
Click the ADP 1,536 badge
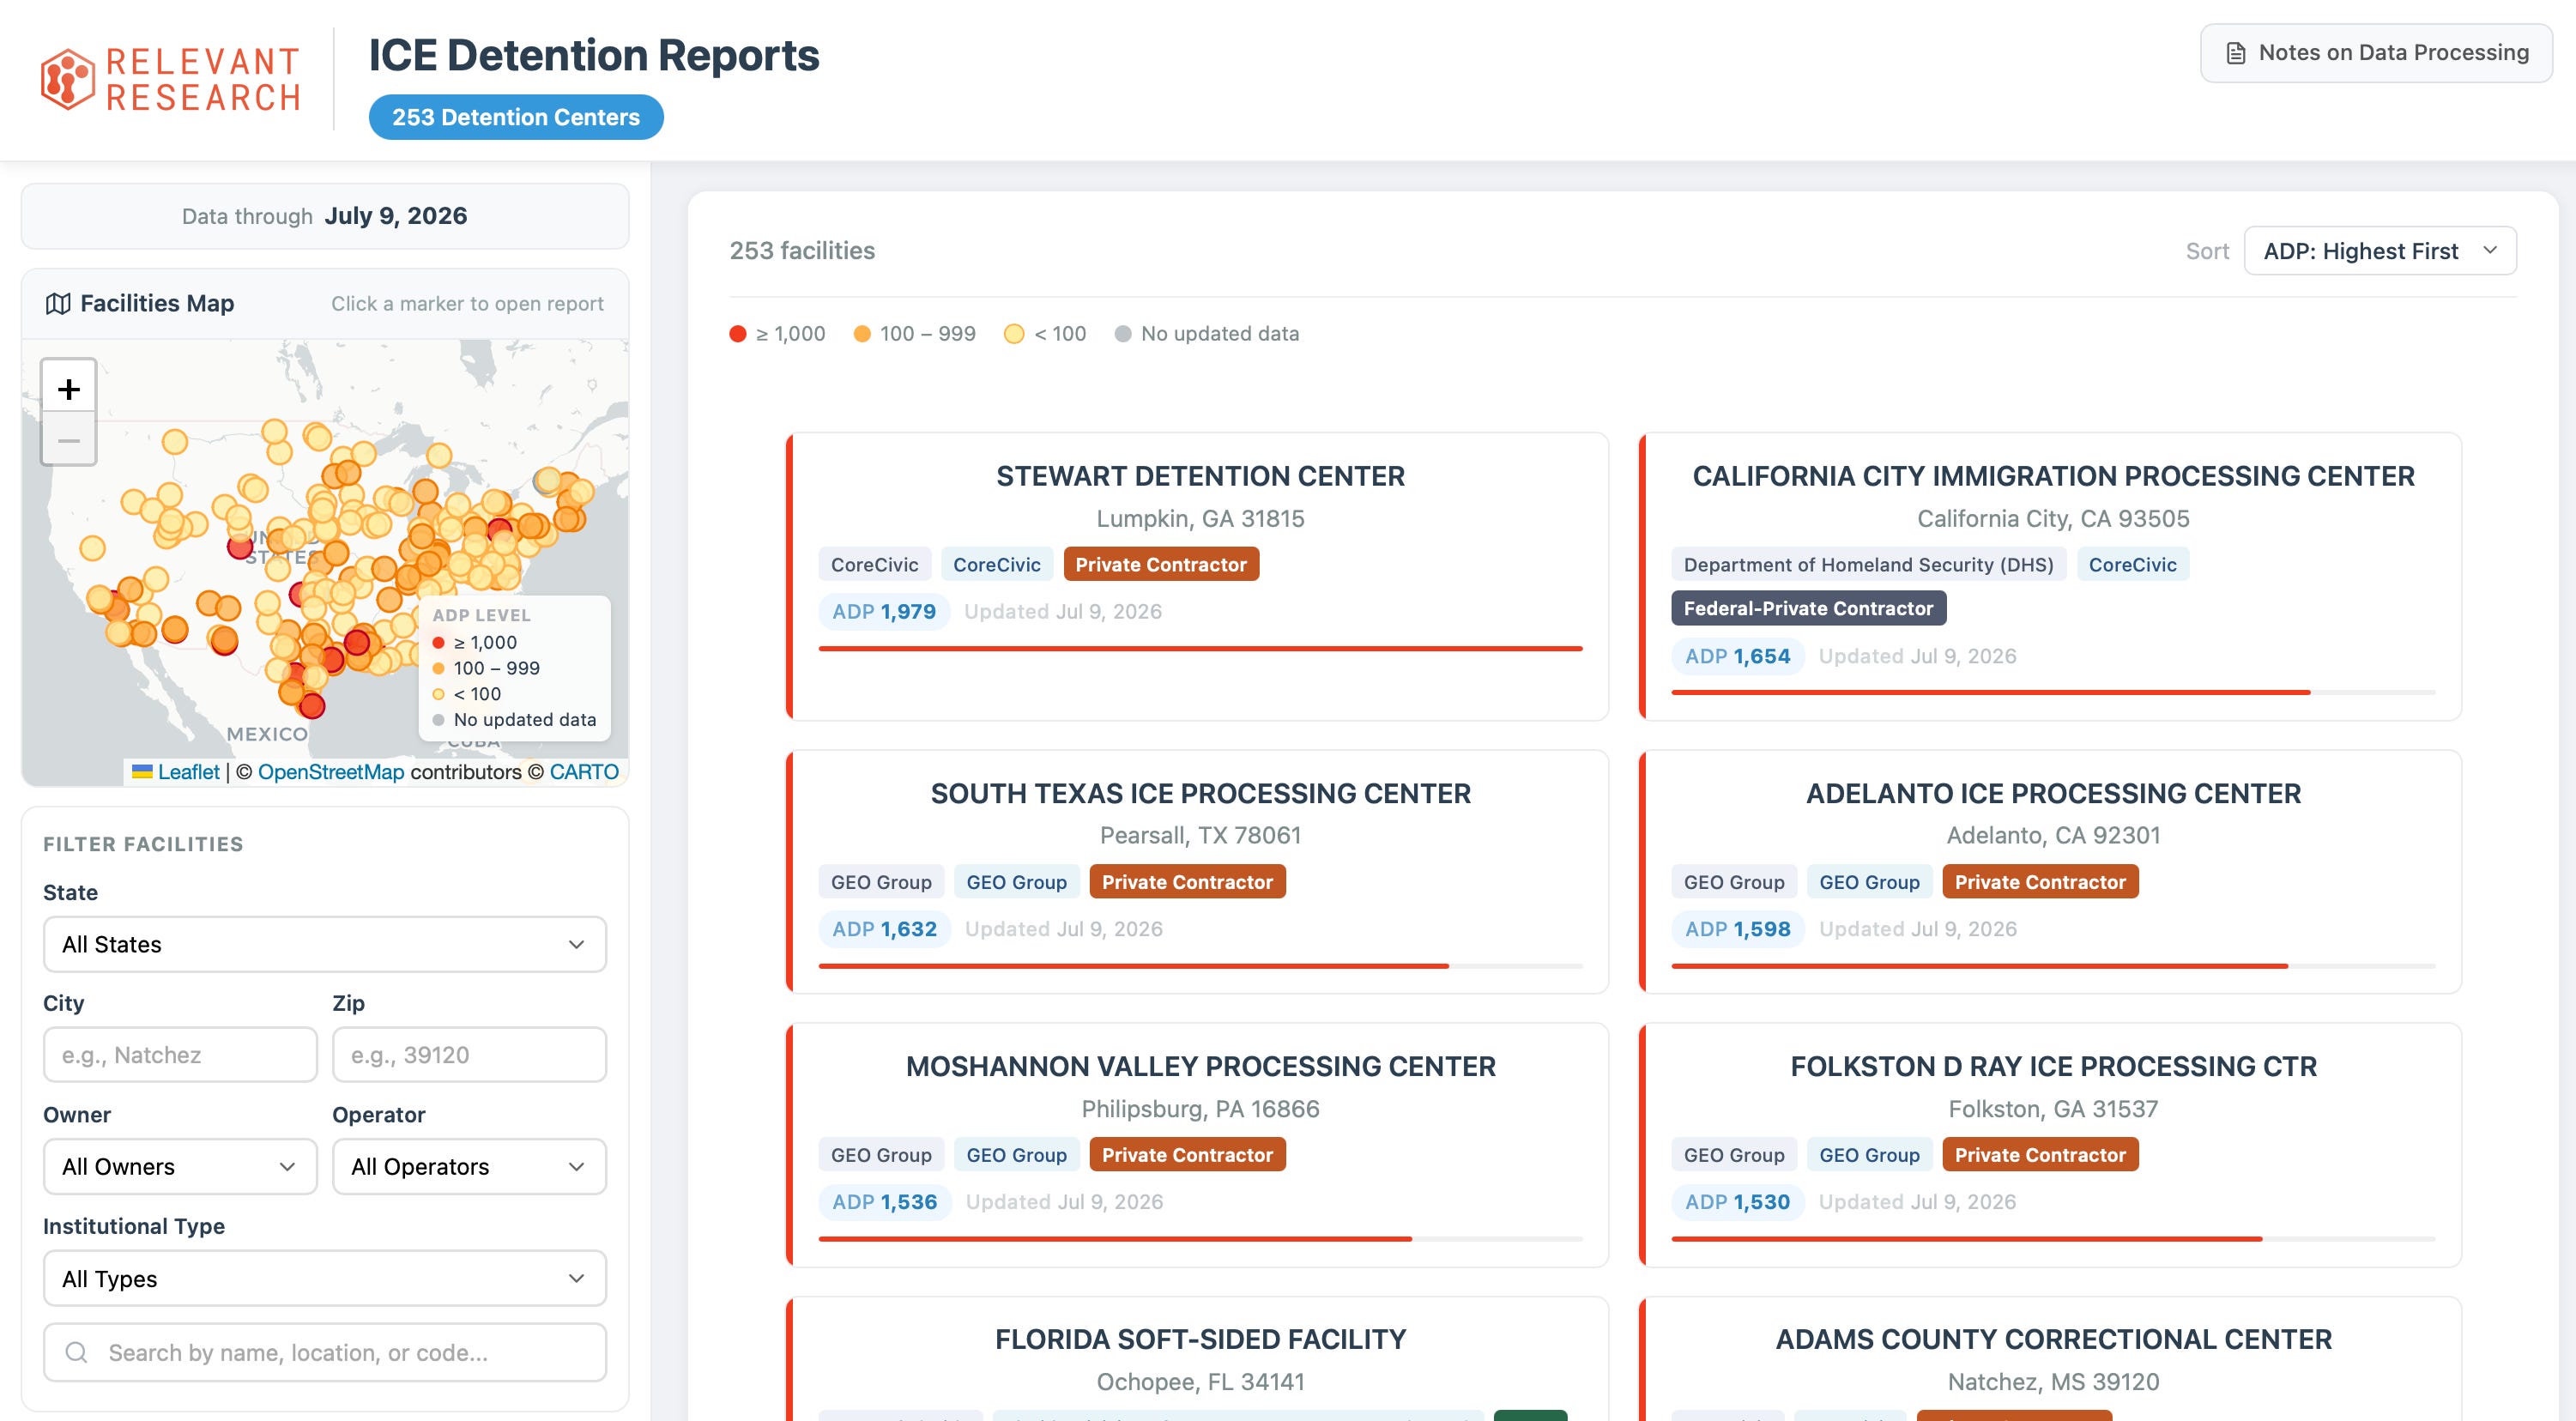[x=884, y=1202]
